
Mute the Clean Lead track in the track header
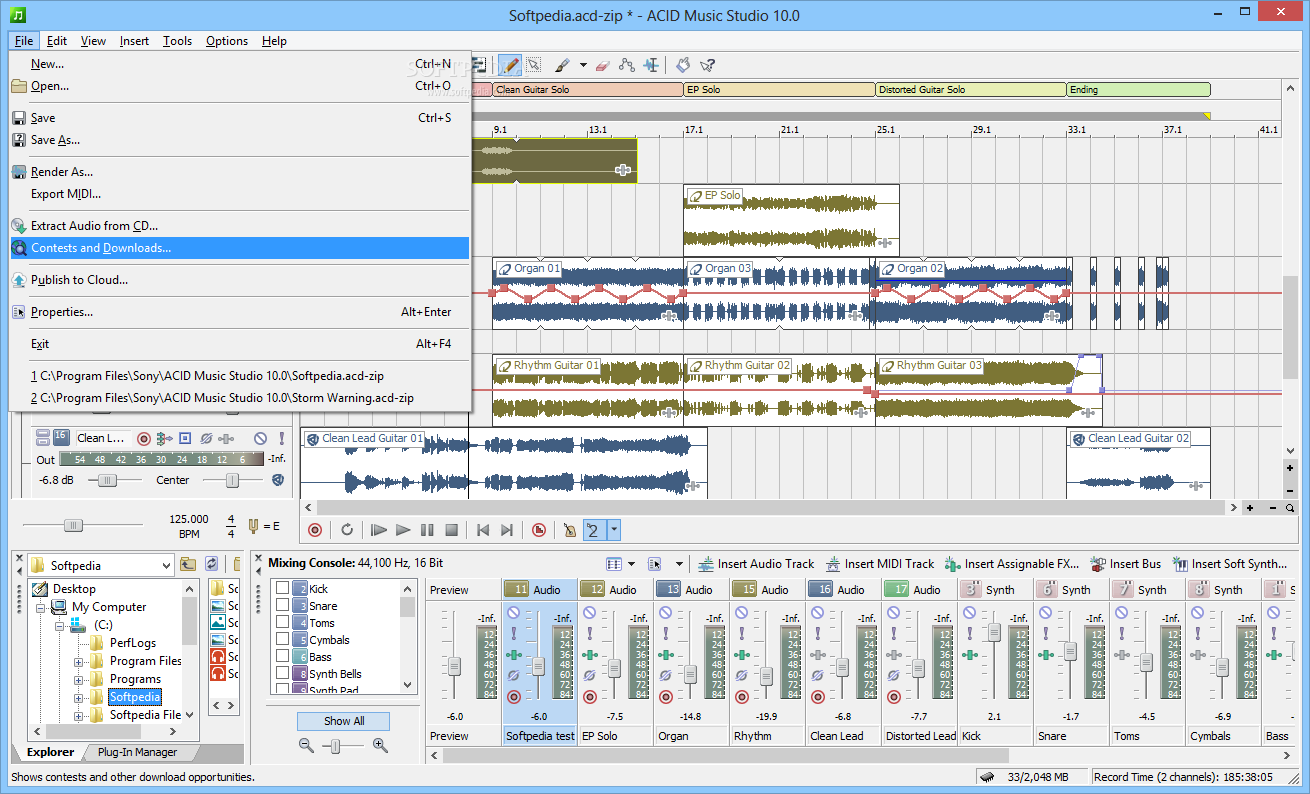260,438
